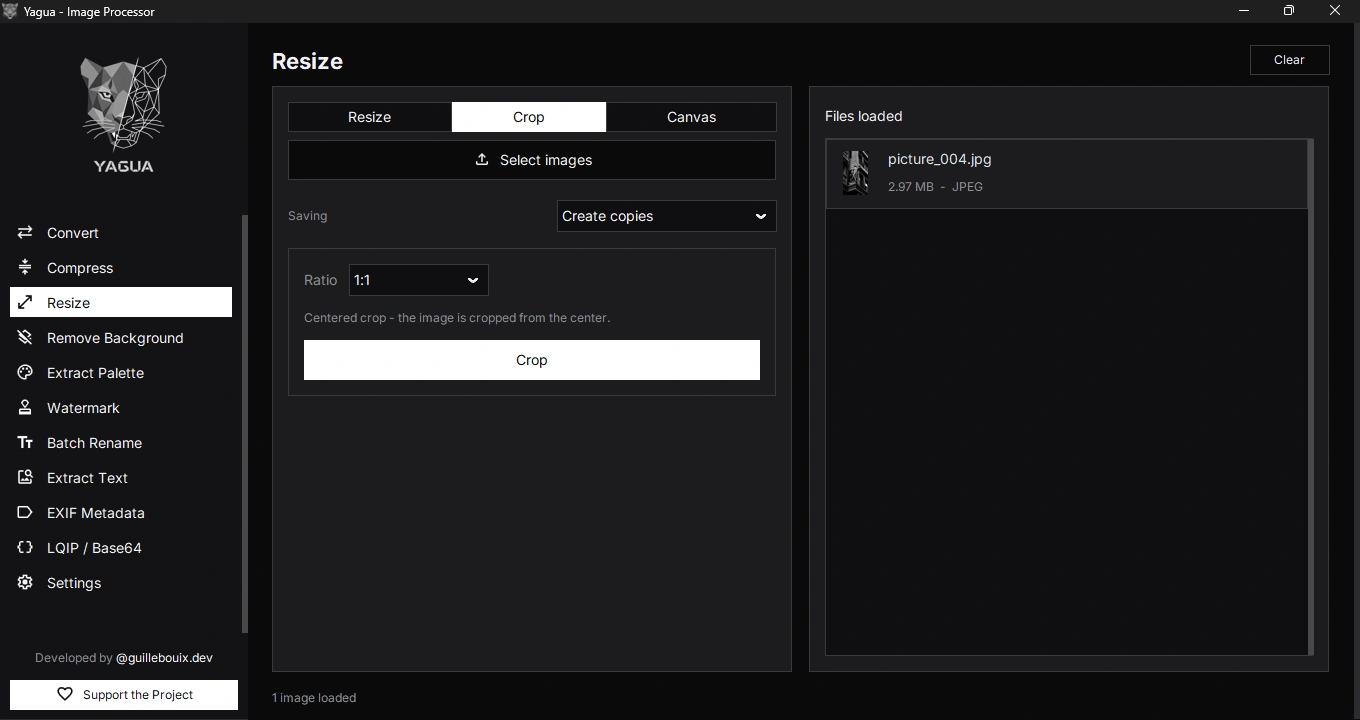Click the Extract Text icon
Viewport: 1360px width, 720px height.
coord(25,477)
